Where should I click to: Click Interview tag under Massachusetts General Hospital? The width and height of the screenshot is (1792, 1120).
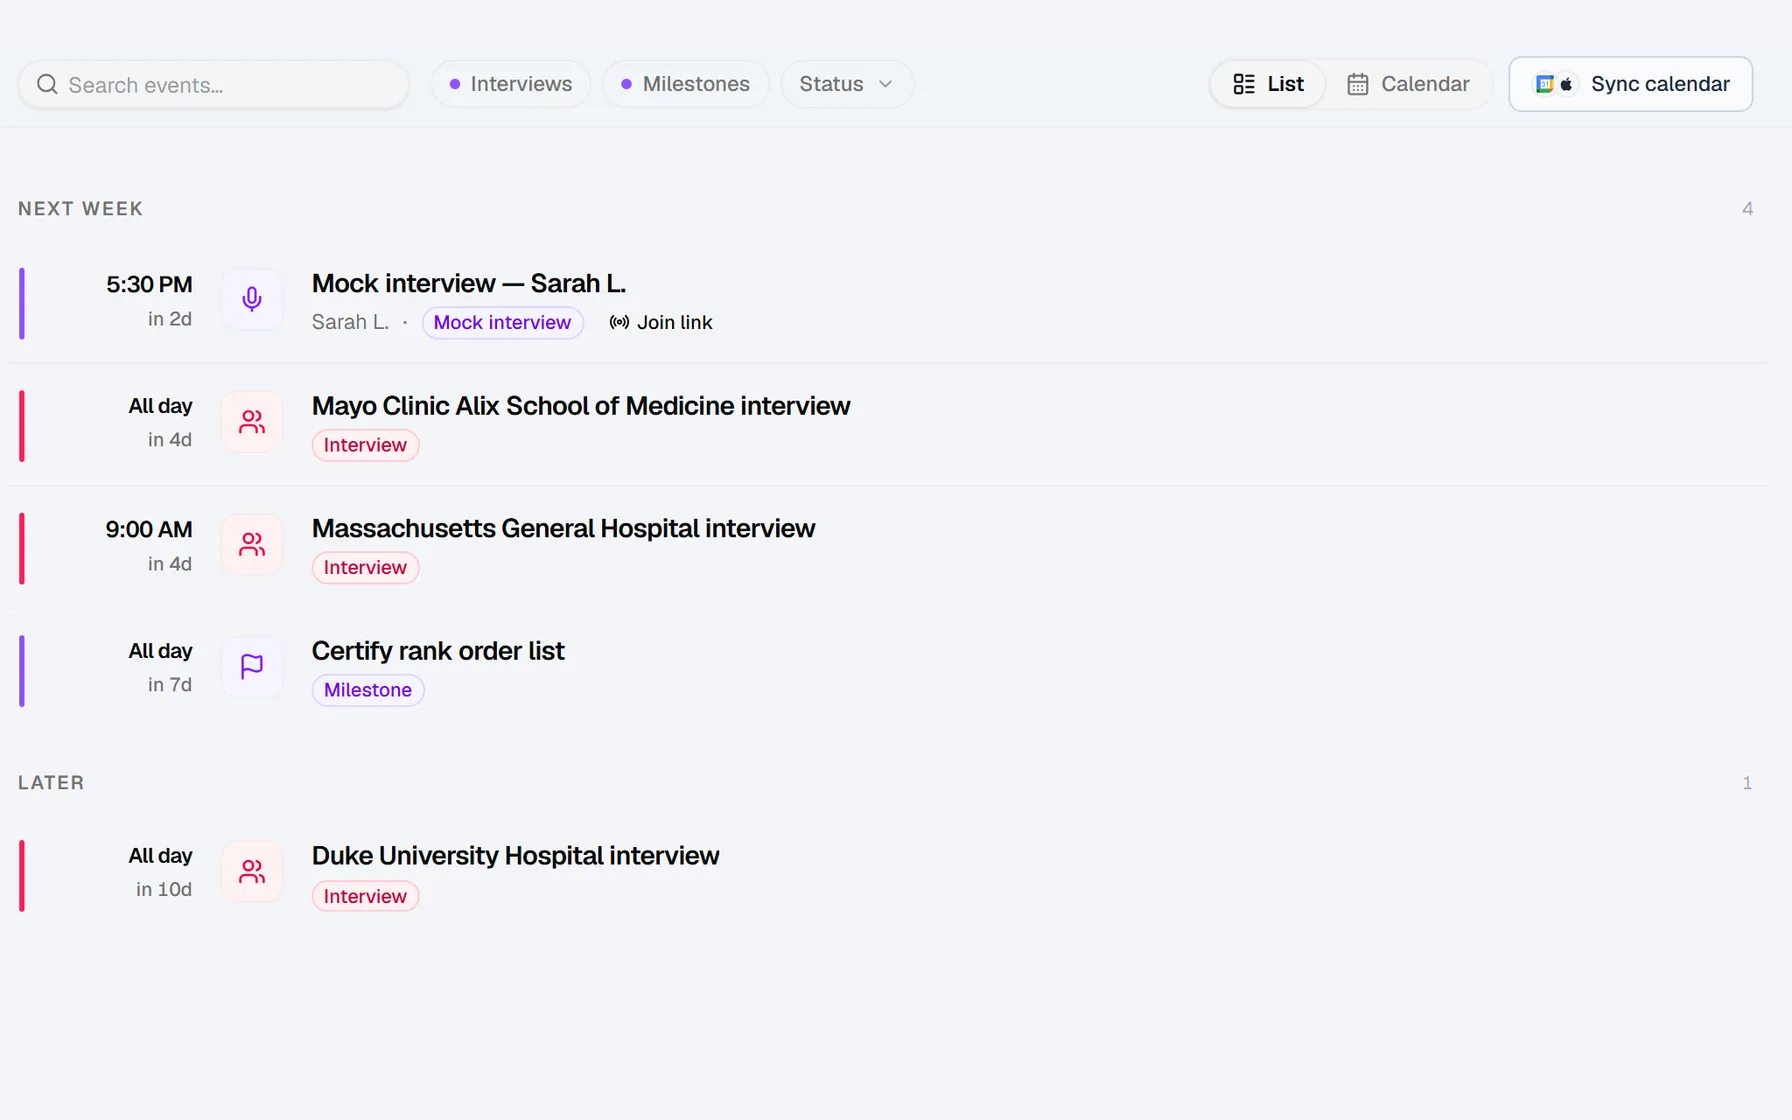tap(365, 568)
